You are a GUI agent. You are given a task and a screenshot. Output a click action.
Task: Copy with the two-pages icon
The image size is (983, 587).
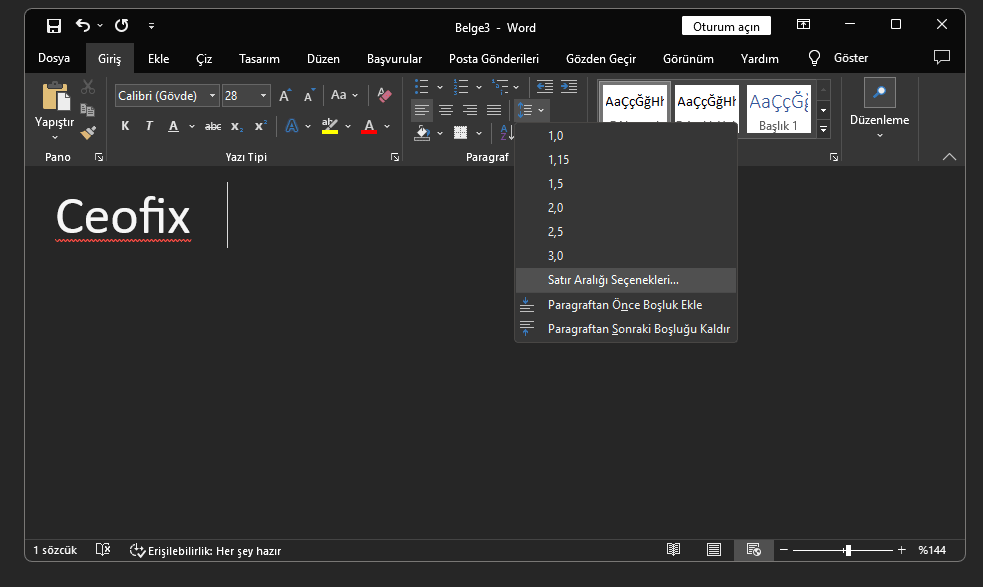(88, 110)
